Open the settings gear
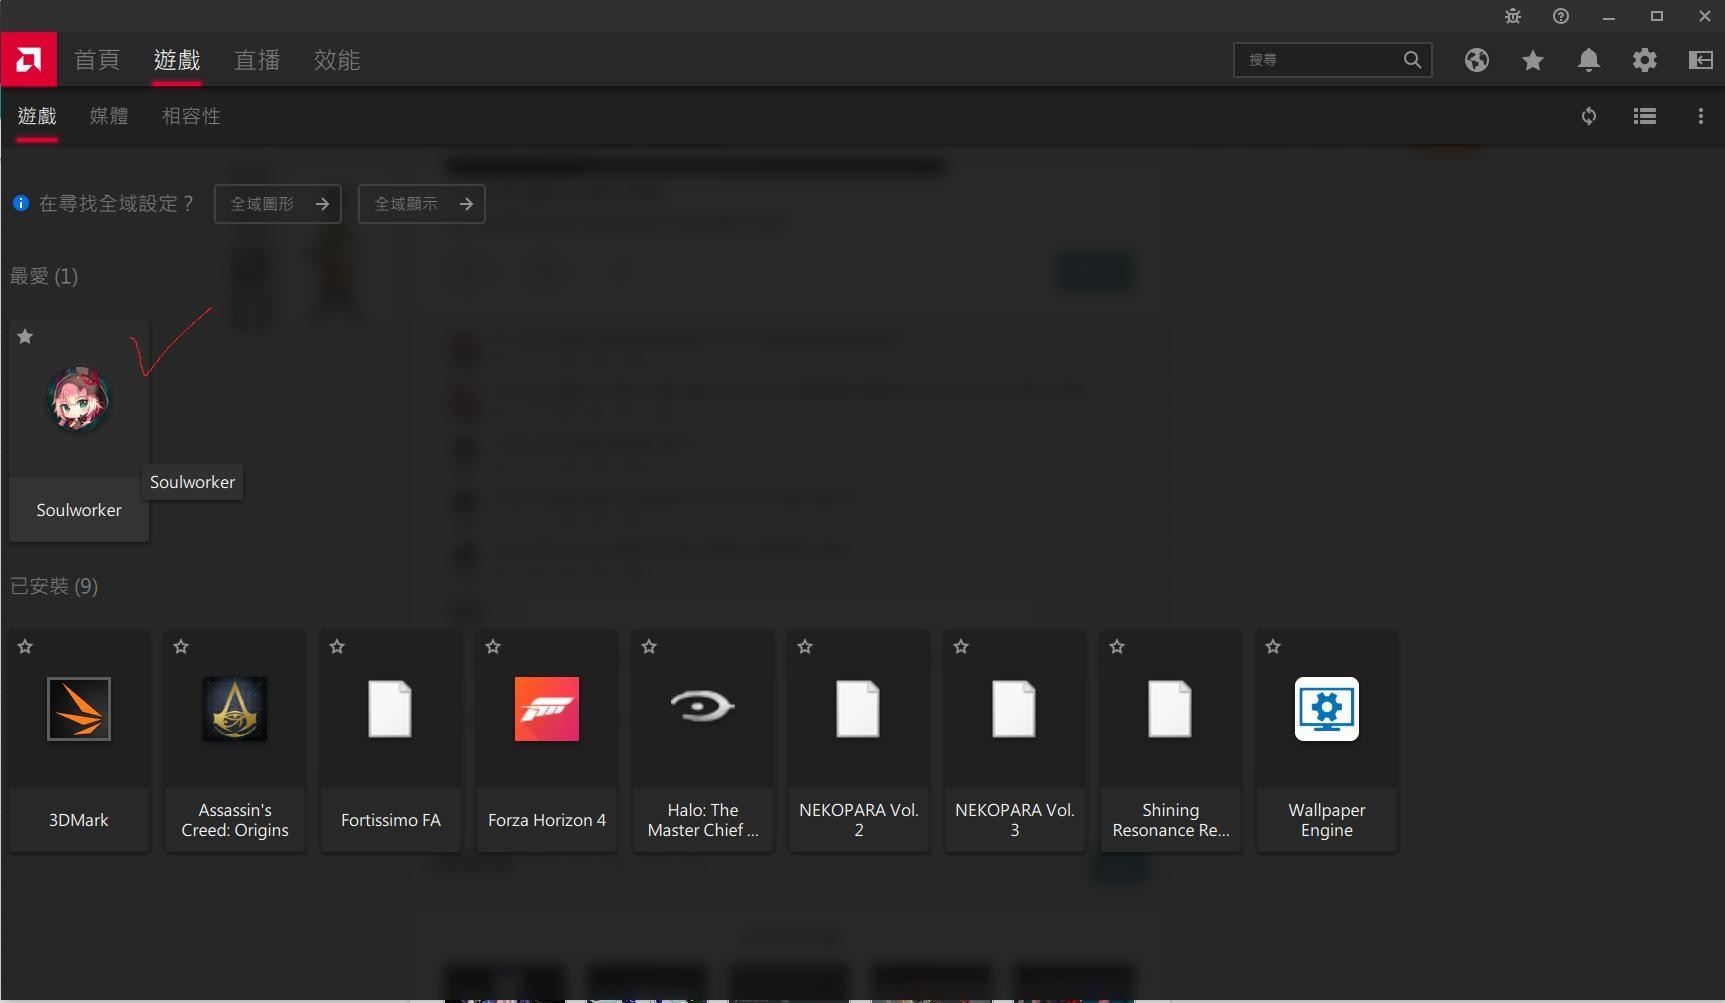 [1645, 60]
